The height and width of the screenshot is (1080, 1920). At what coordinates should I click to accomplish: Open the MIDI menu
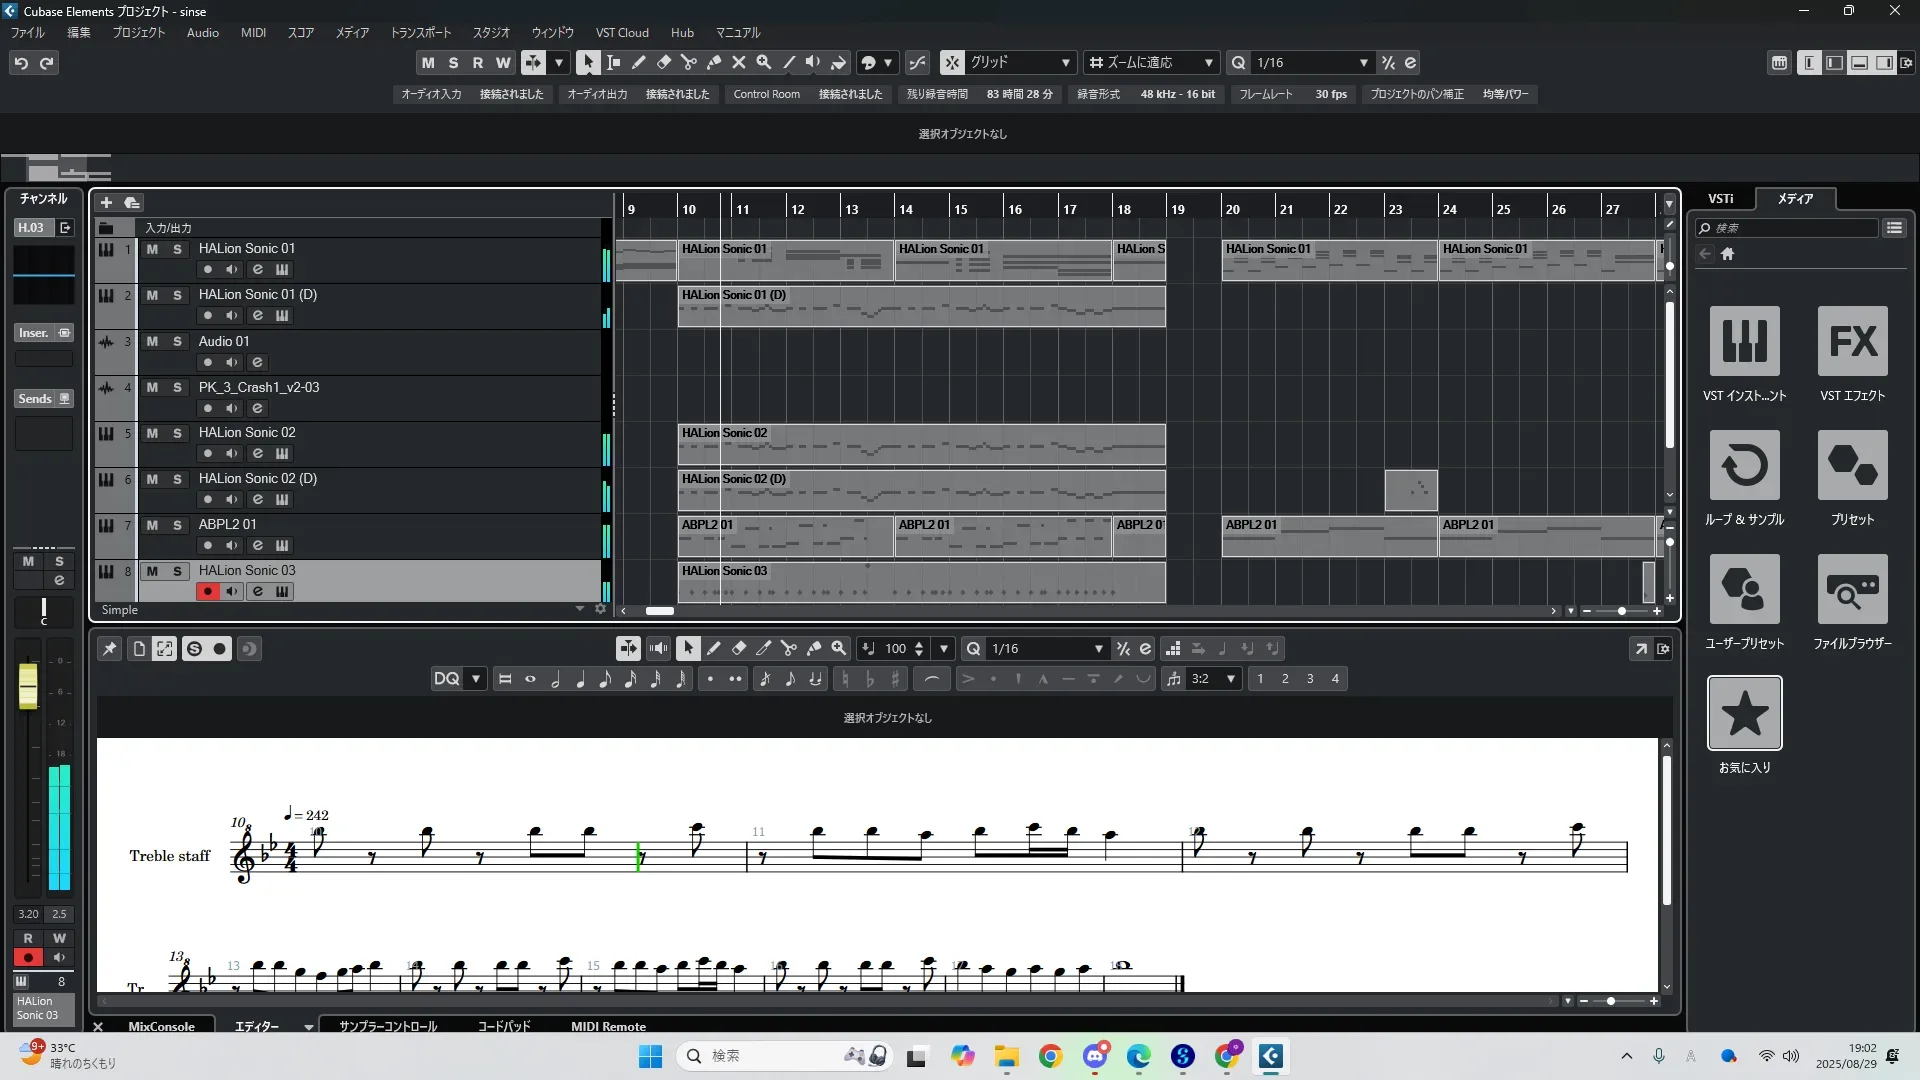click(253, 33)
